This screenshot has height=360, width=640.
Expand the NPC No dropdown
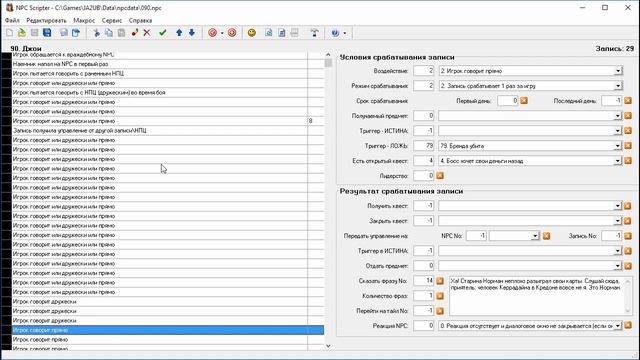point(535,236)
